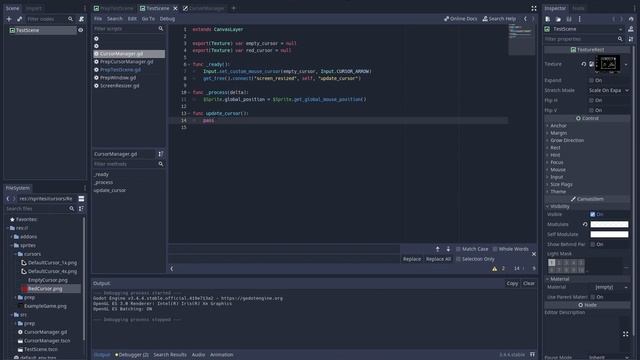
Task: Open the Go To menu
Action: click(x=148, y=19)
